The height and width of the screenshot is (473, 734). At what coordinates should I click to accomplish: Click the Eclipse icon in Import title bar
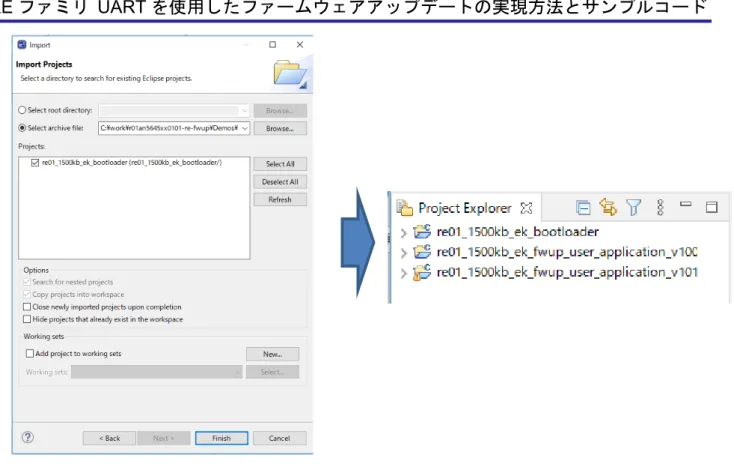click(22, 45)
